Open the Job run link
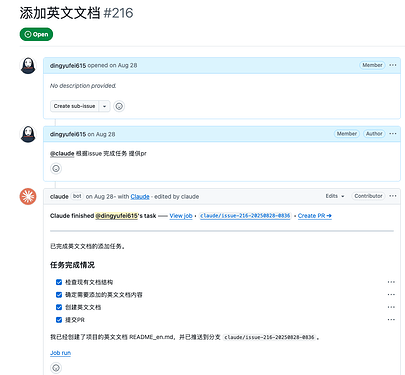 60,353
